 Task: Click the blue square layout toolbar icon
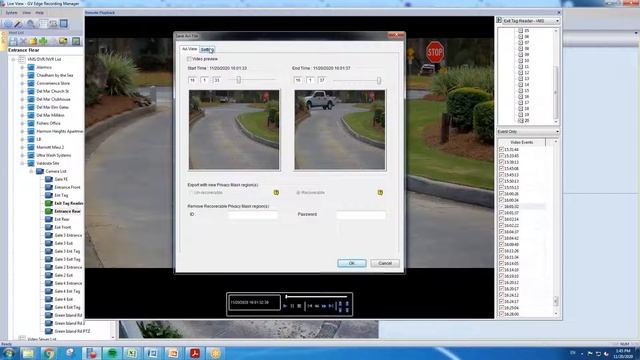point(64,24)
